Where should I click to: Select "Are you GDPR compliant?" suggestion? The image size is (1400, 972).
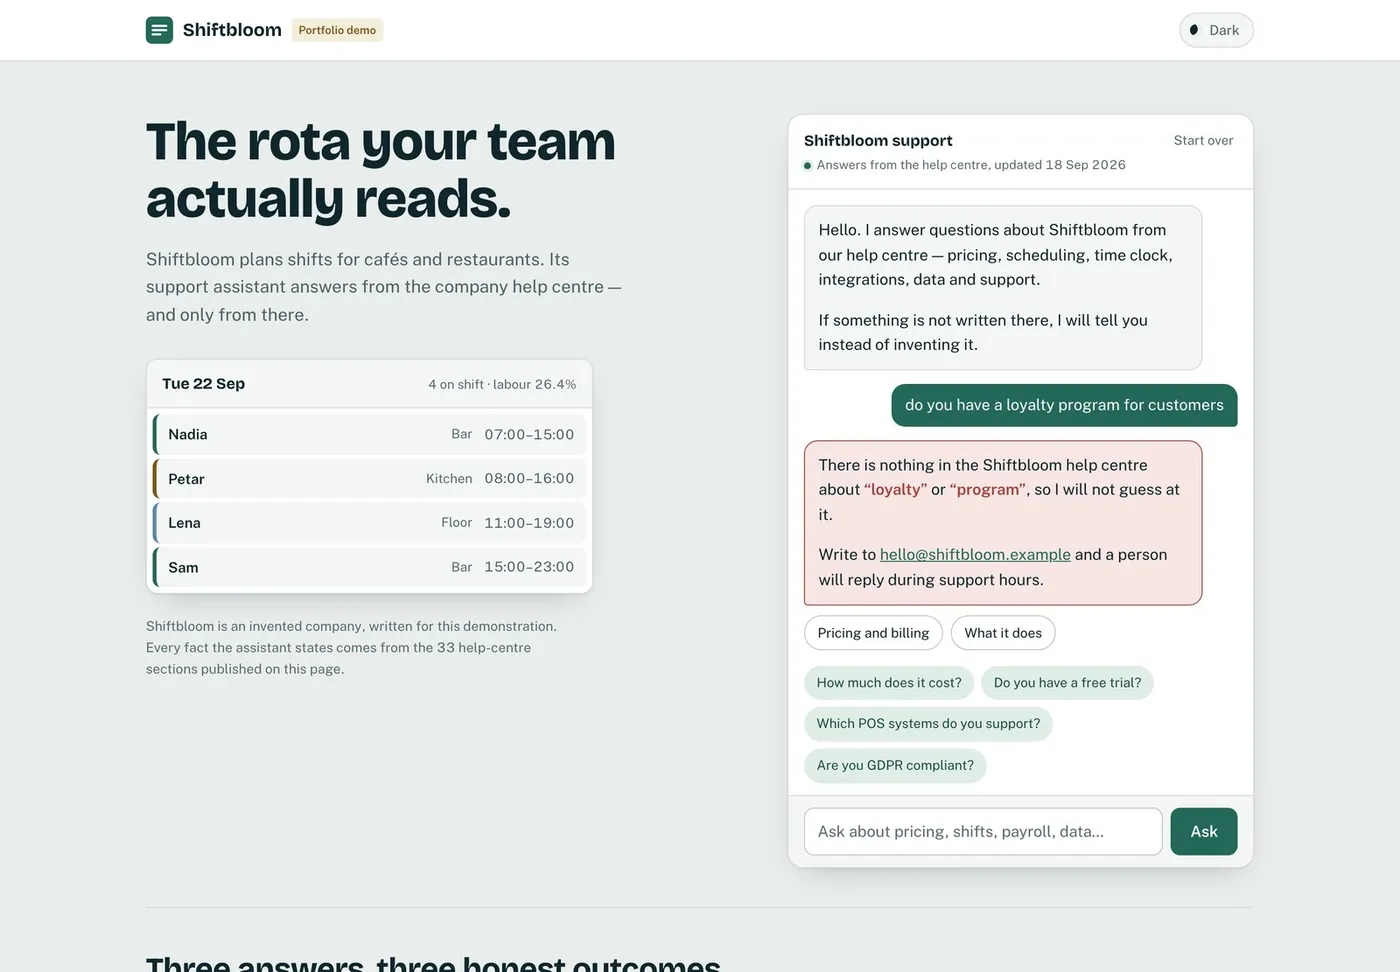895,766
